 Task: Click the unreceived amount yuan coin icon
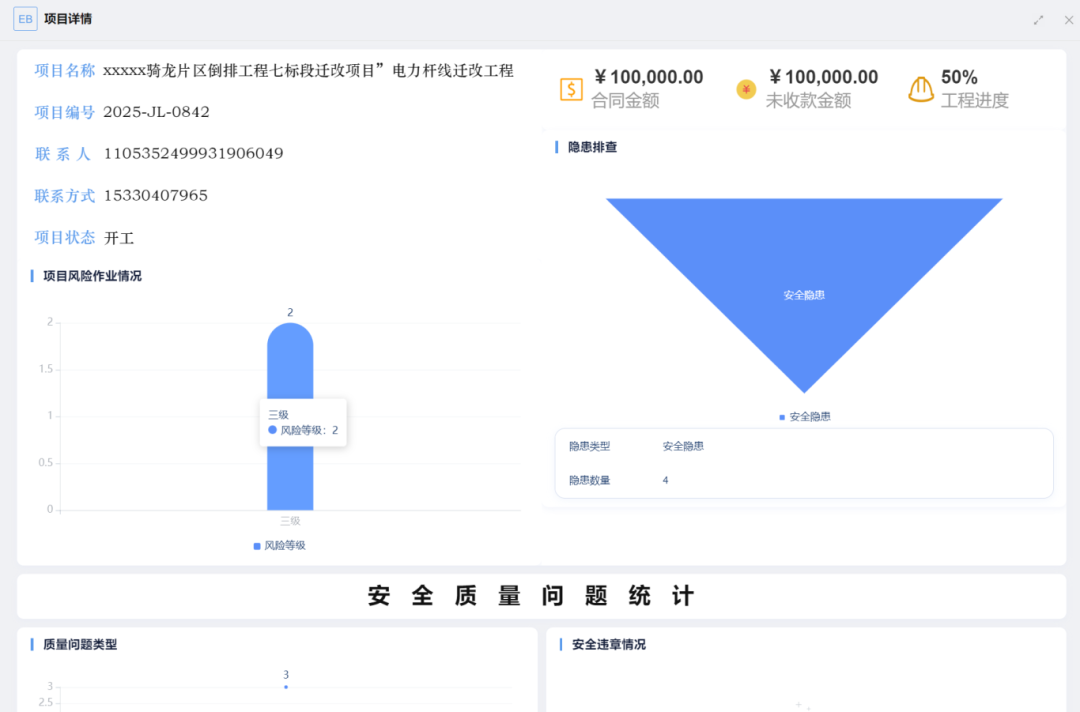746,90
